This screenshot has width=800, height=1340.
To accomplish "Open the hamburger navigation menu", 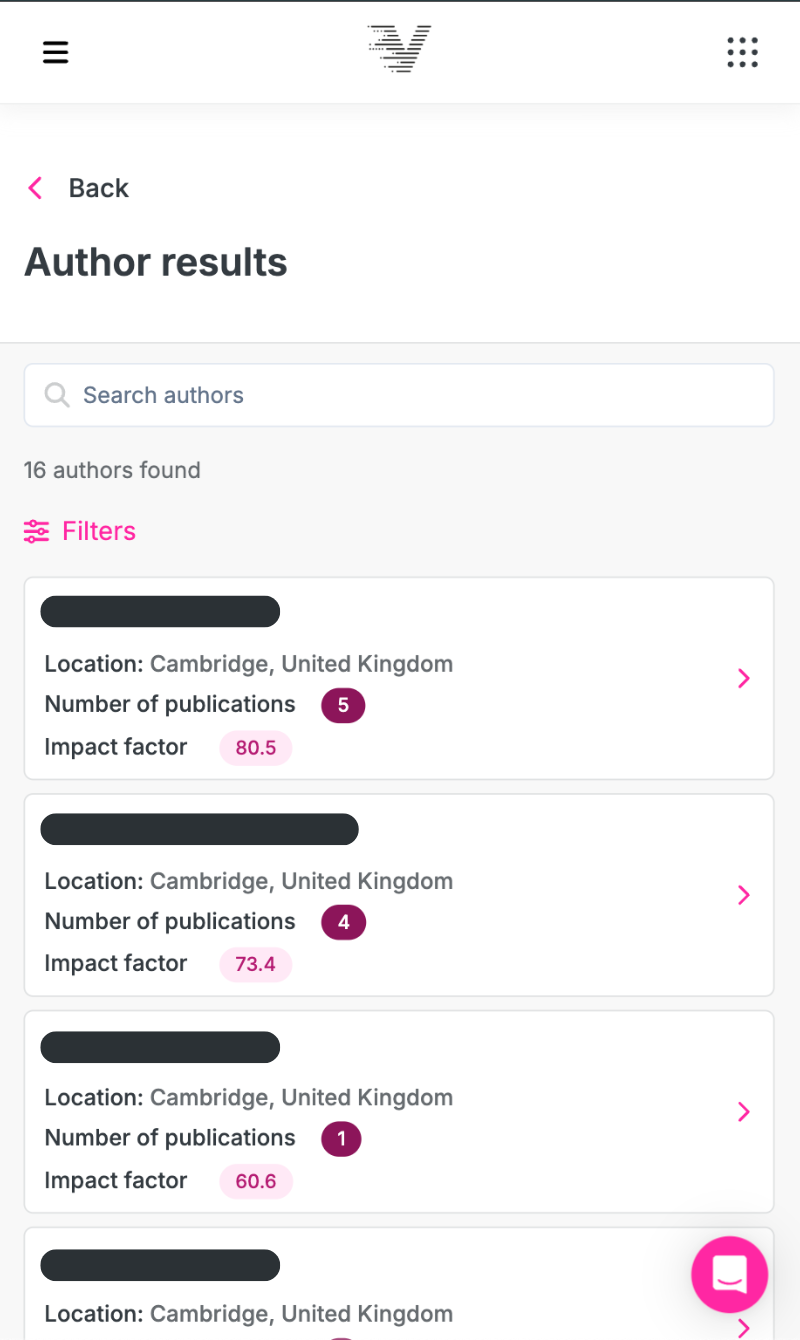I will tap(56, 52).
